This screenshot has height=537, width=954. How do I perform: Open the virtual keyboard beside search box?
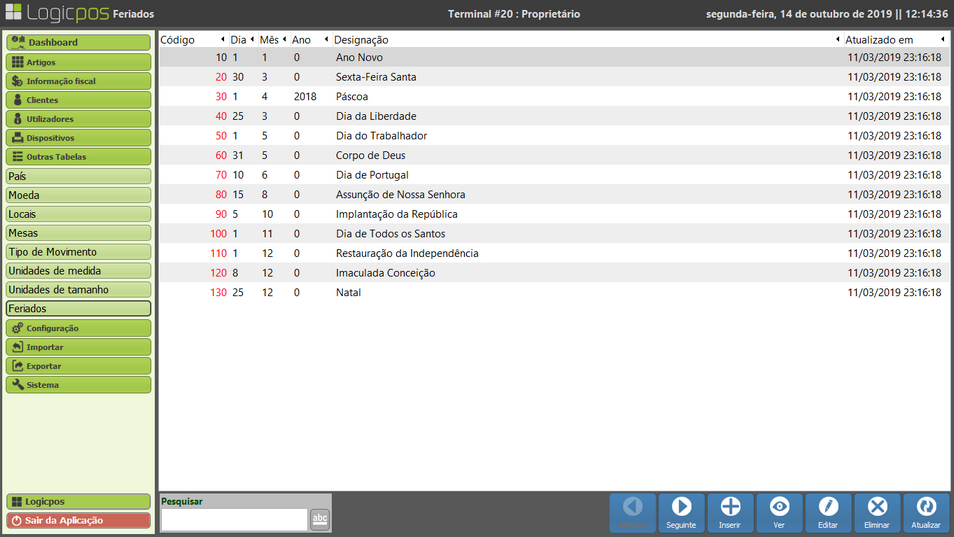point(320,519)
